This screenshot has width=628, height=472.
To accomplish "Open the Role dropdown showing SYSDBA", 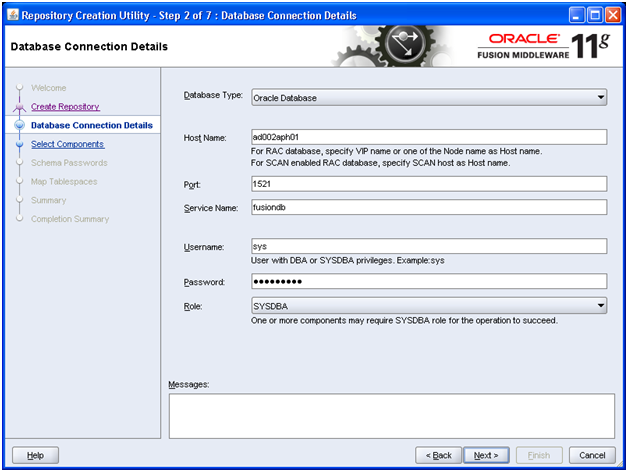I will (429, 306).
